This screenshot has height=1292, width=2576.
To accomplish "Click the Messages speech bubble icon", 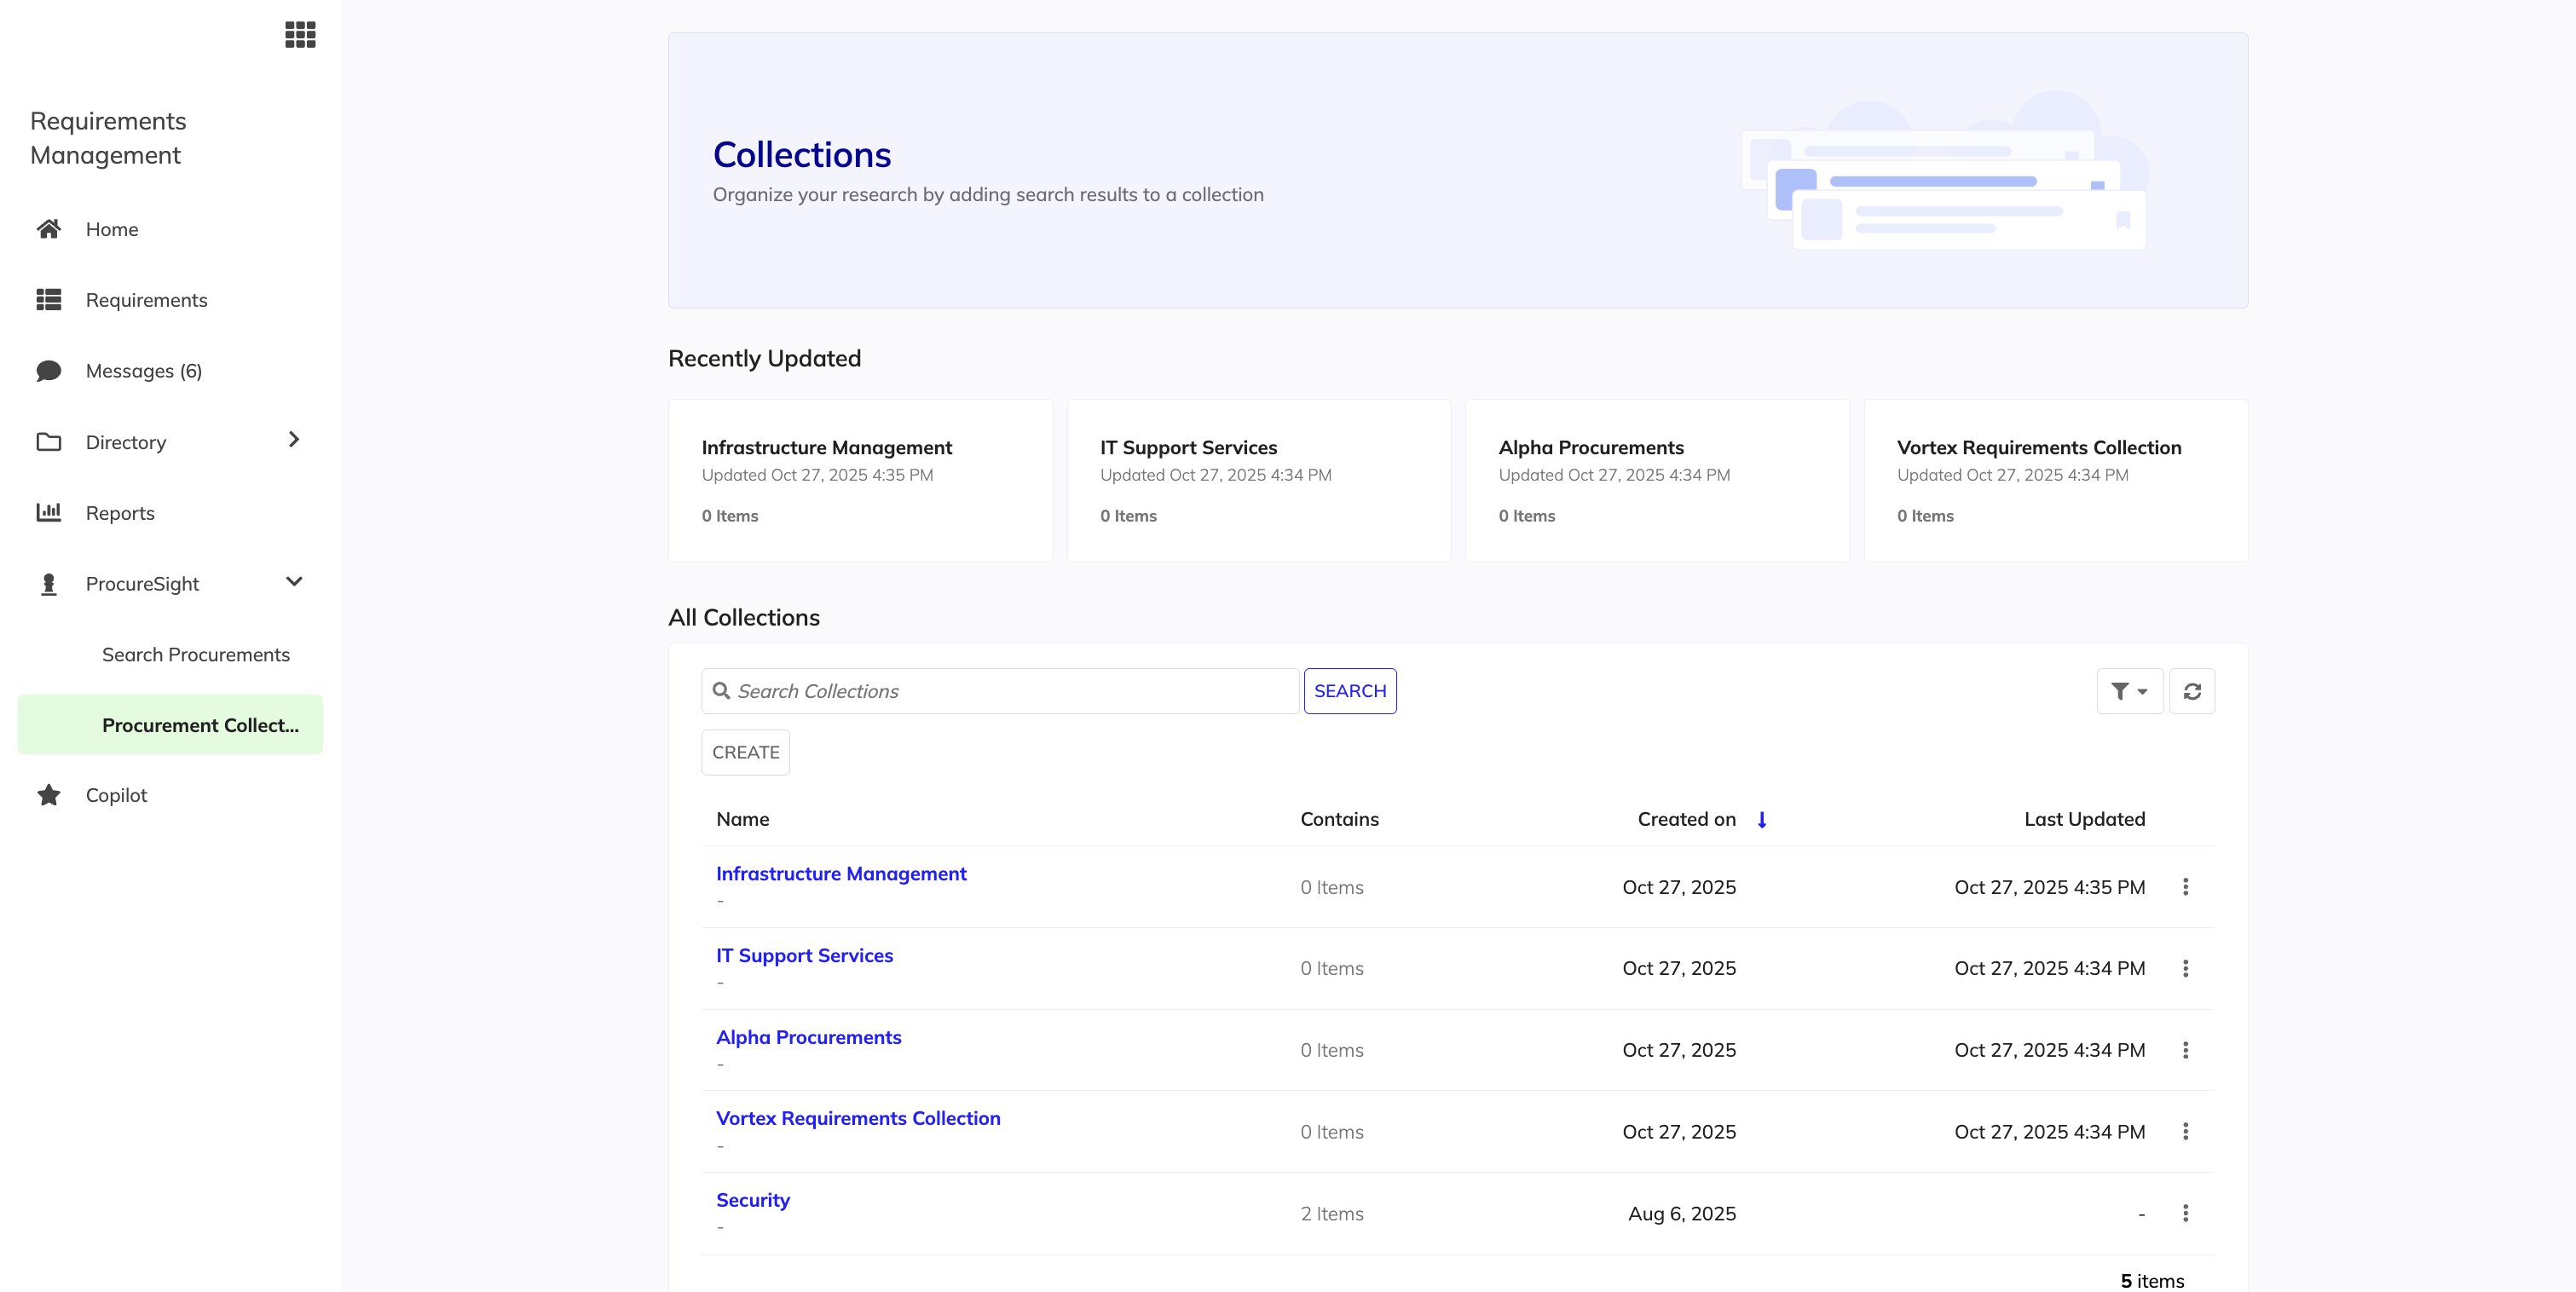I will [48, 371].
